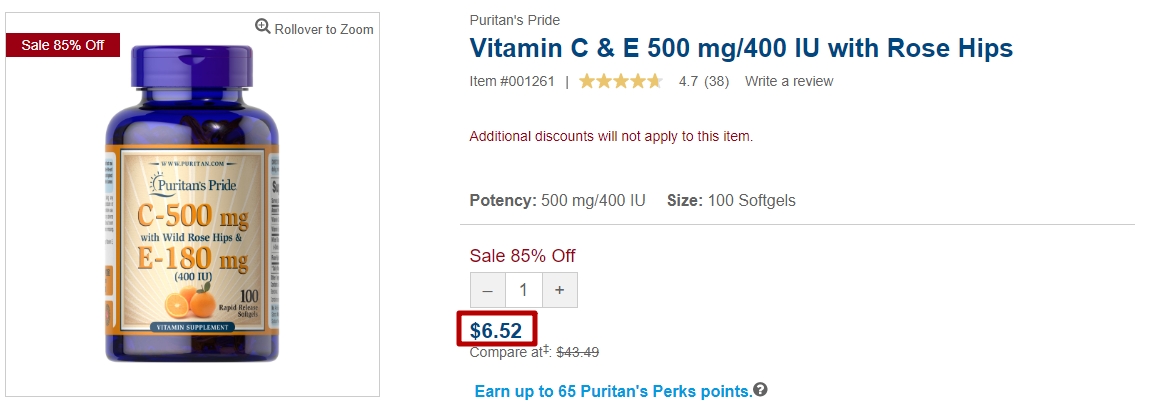Click the Compare at footnote label

pyautogui.click(x=511, y=353)
